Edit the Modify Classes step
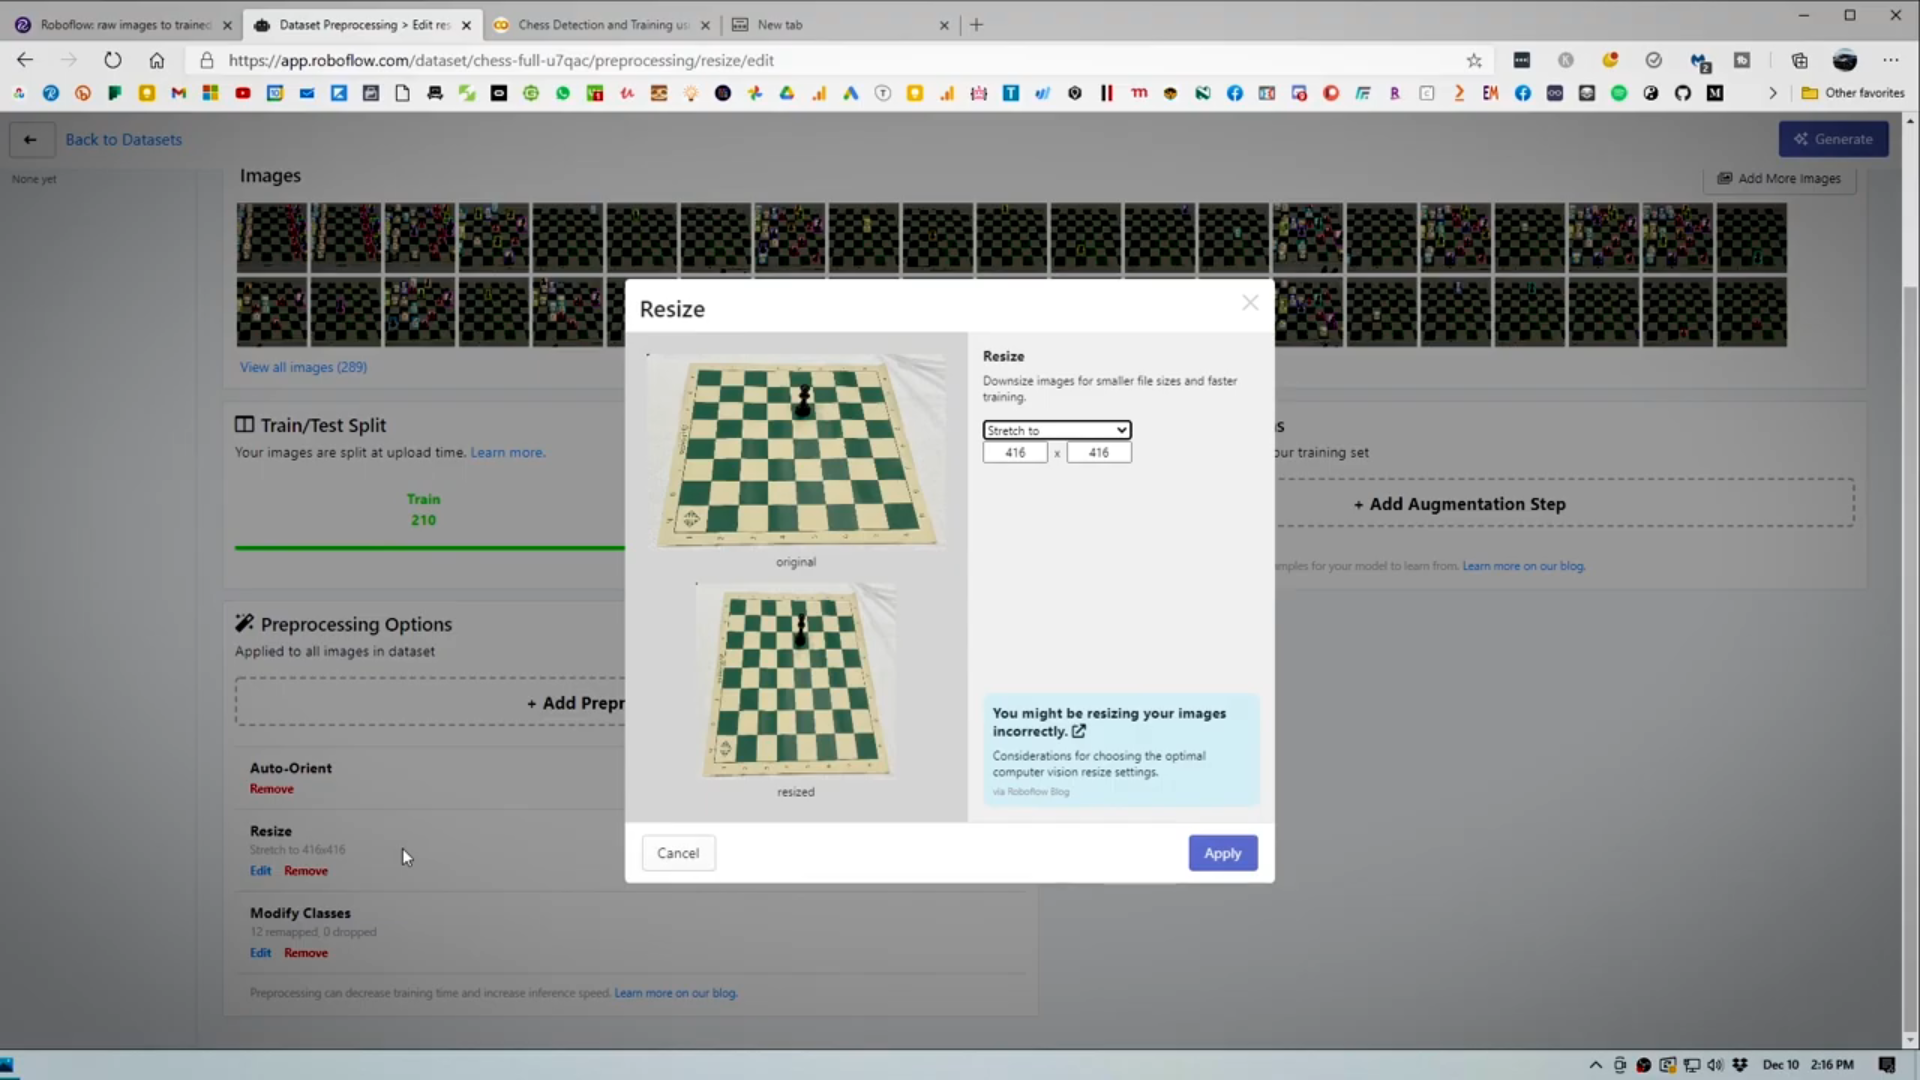1920x1080 pixels. 260,953
